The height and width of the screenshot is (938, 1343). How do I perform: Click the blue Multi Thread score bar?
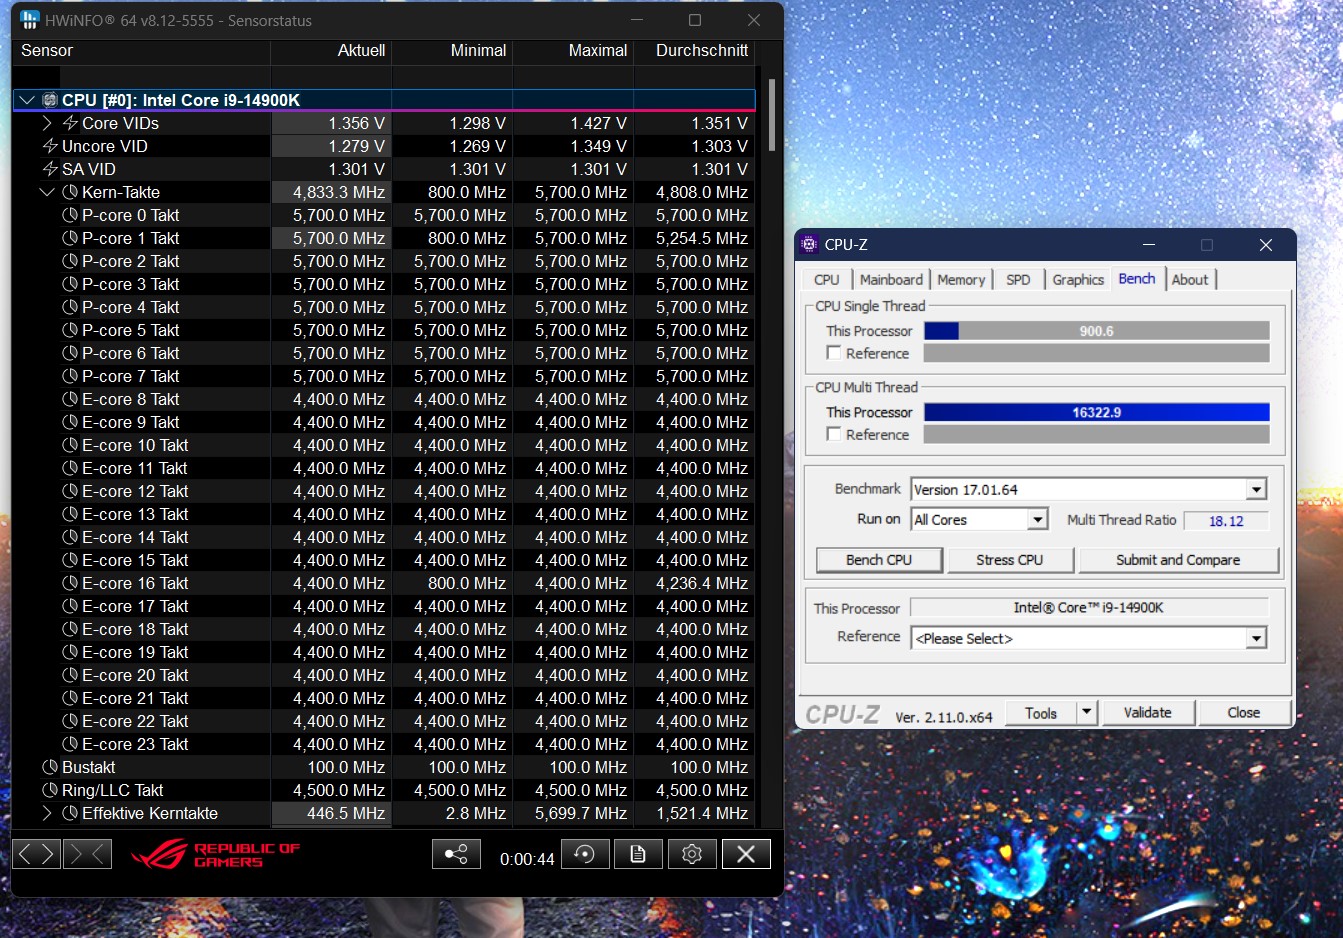point(1095,412)
